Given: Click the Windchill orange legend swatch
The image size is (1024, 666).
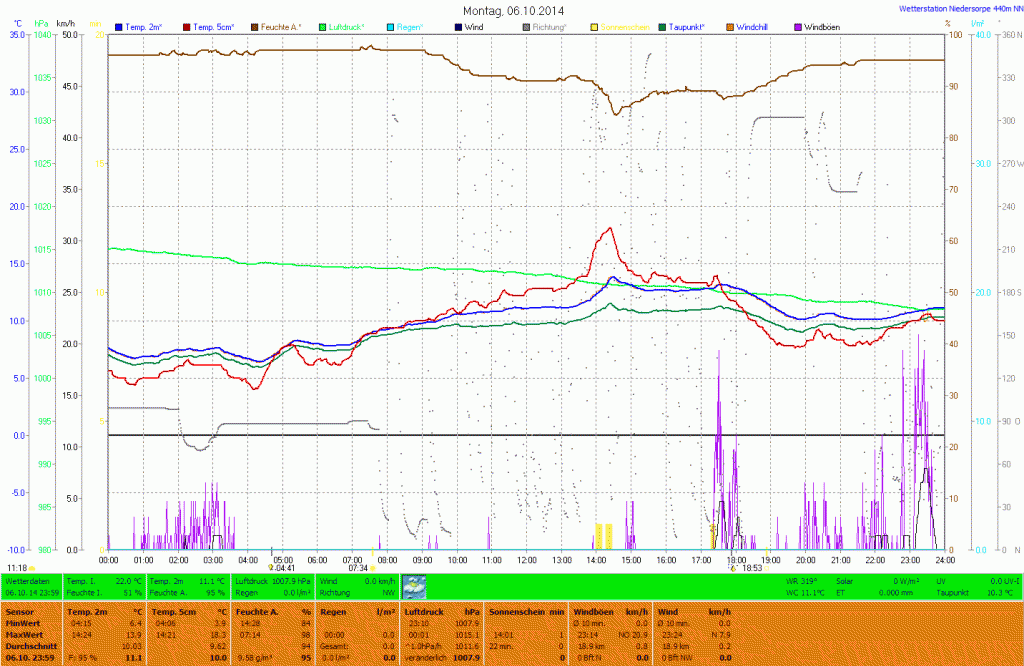Looking at the screenshot, I should pos(730,26).
